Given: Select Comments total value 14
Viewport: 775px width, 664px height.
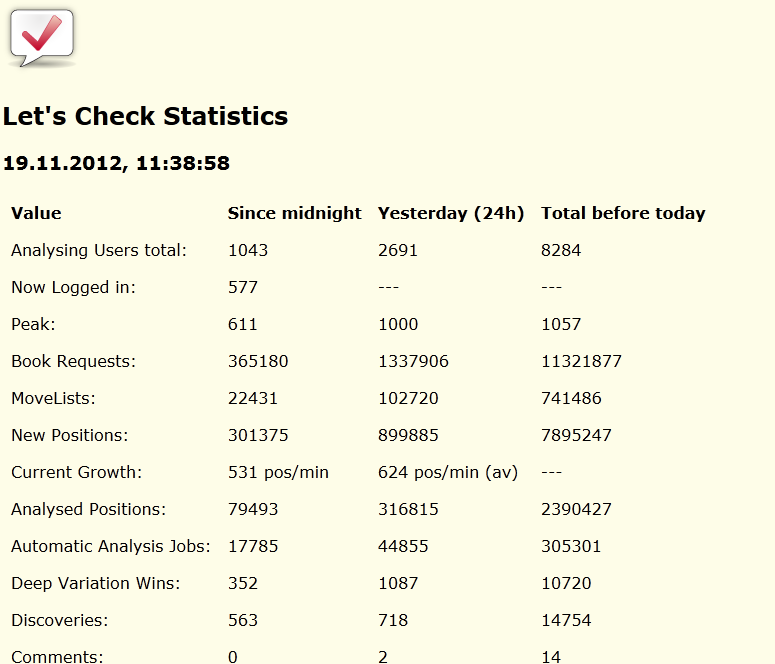Looking at the screenshot, I should (551, 657).
